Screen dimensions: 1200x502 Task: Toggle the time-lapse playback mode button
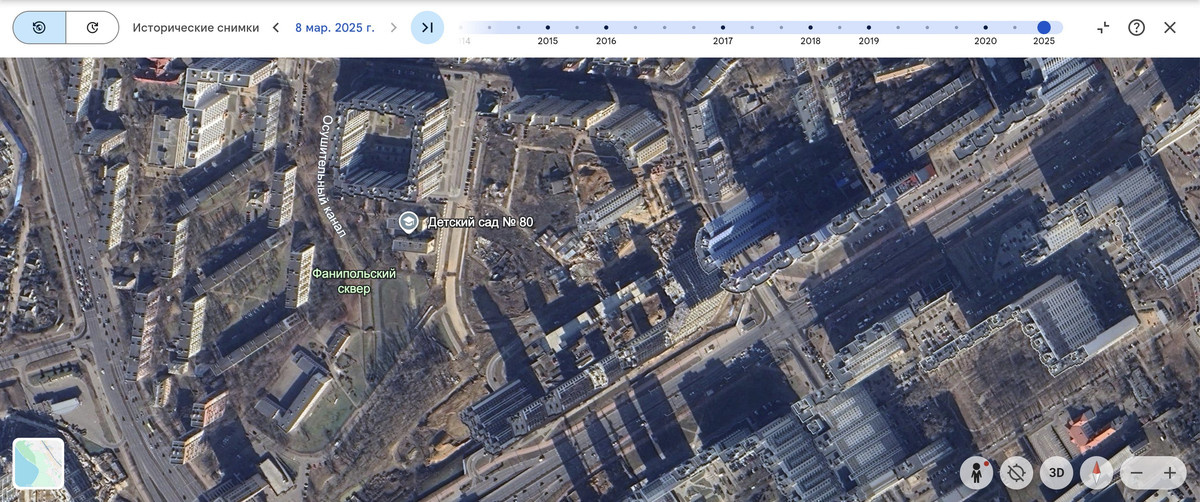(92, 27)
